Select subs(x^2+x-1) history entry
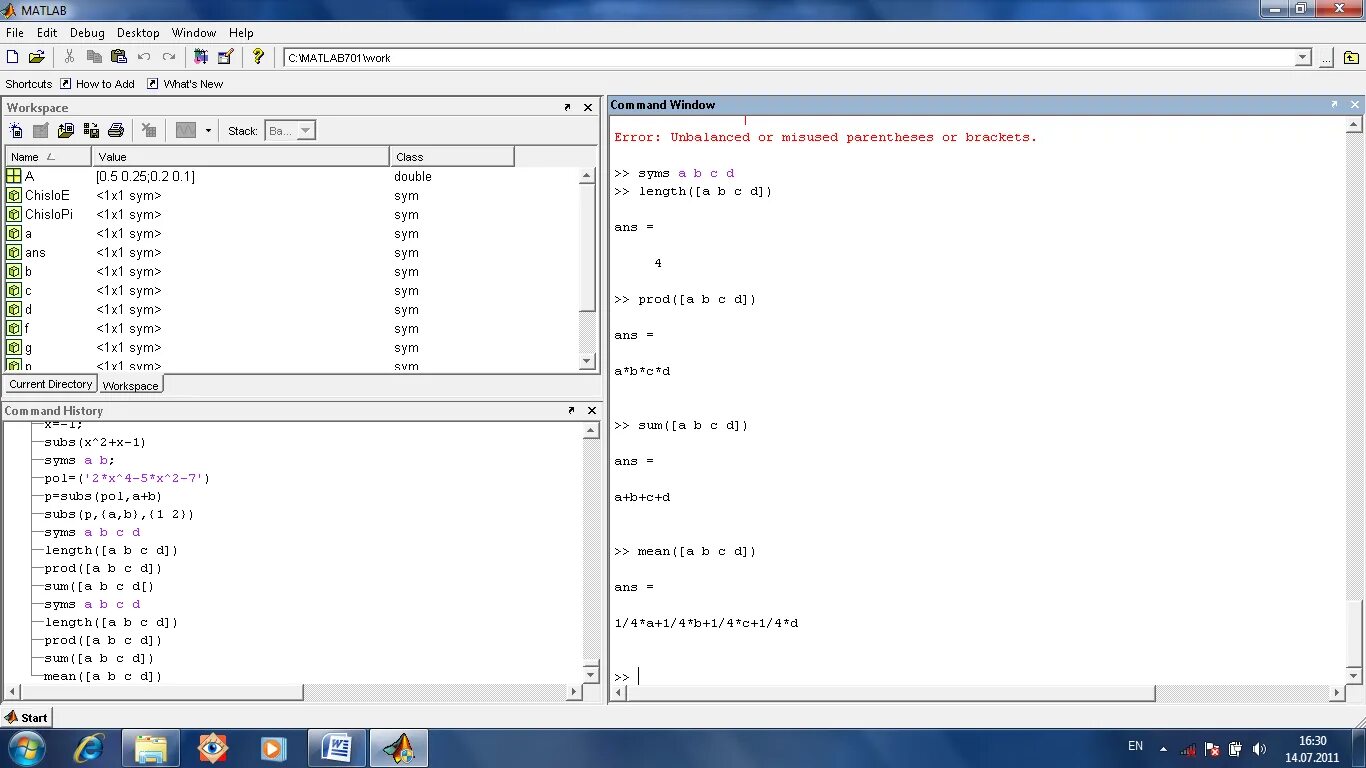 coord(95,442)
